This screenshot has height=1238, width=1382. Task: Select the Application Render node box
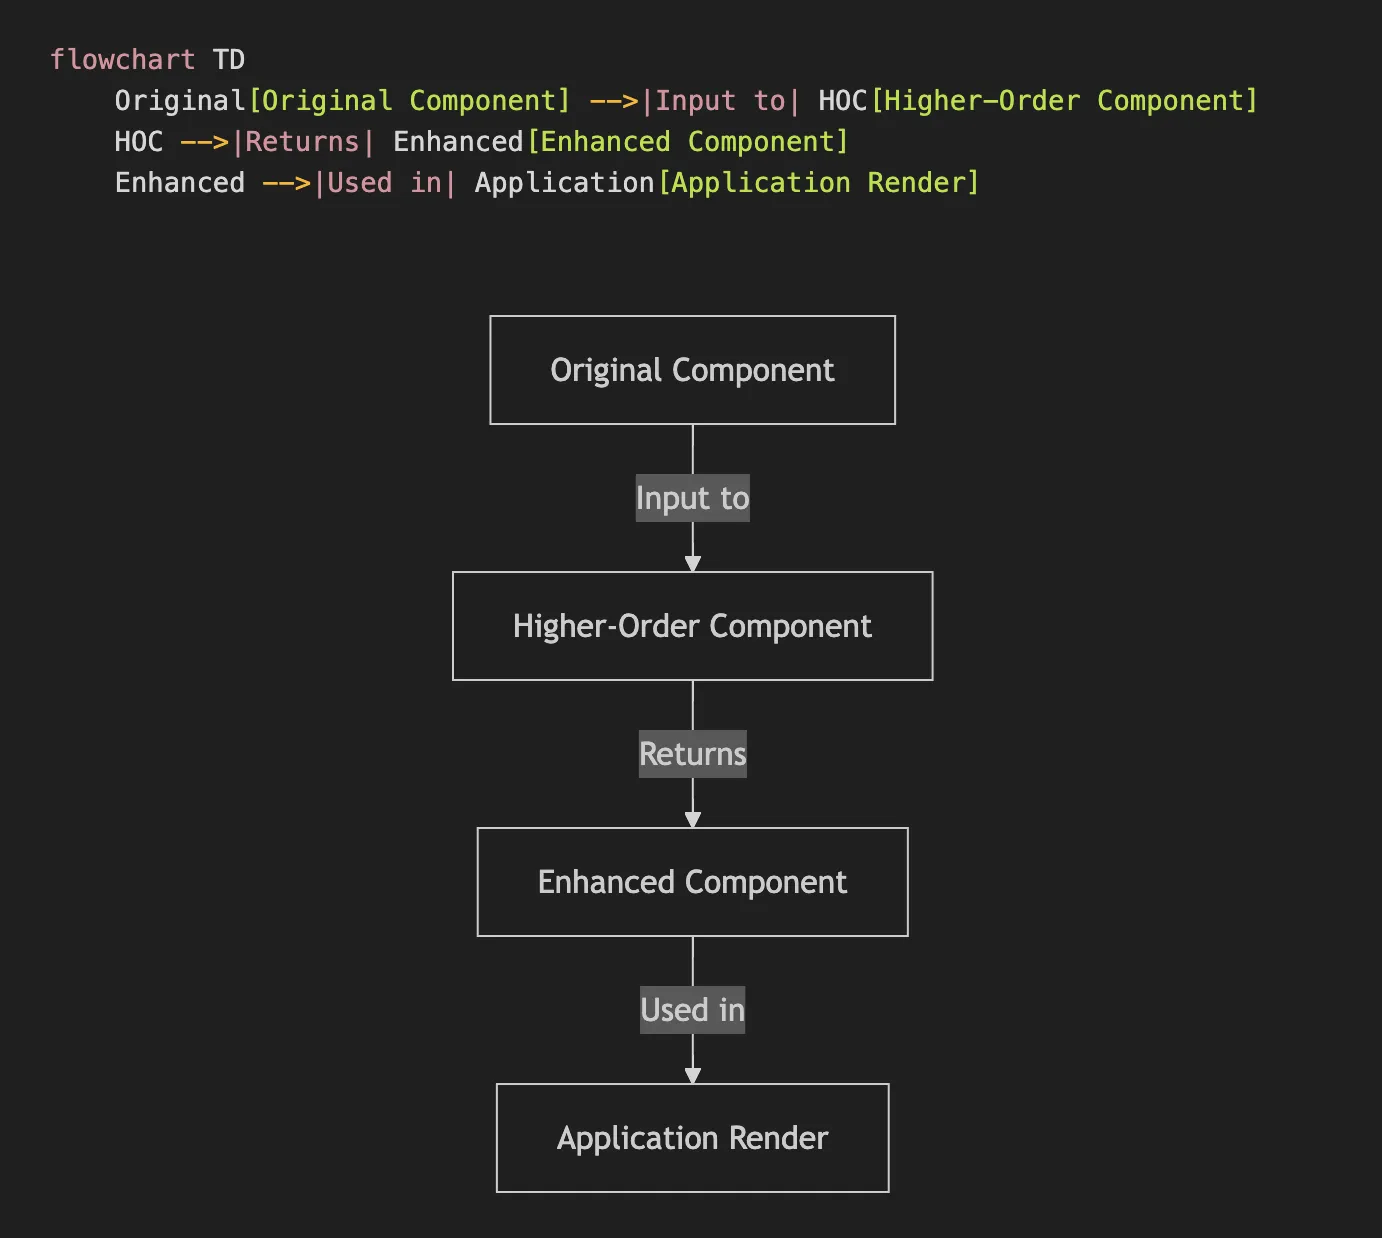(692, 1138)
